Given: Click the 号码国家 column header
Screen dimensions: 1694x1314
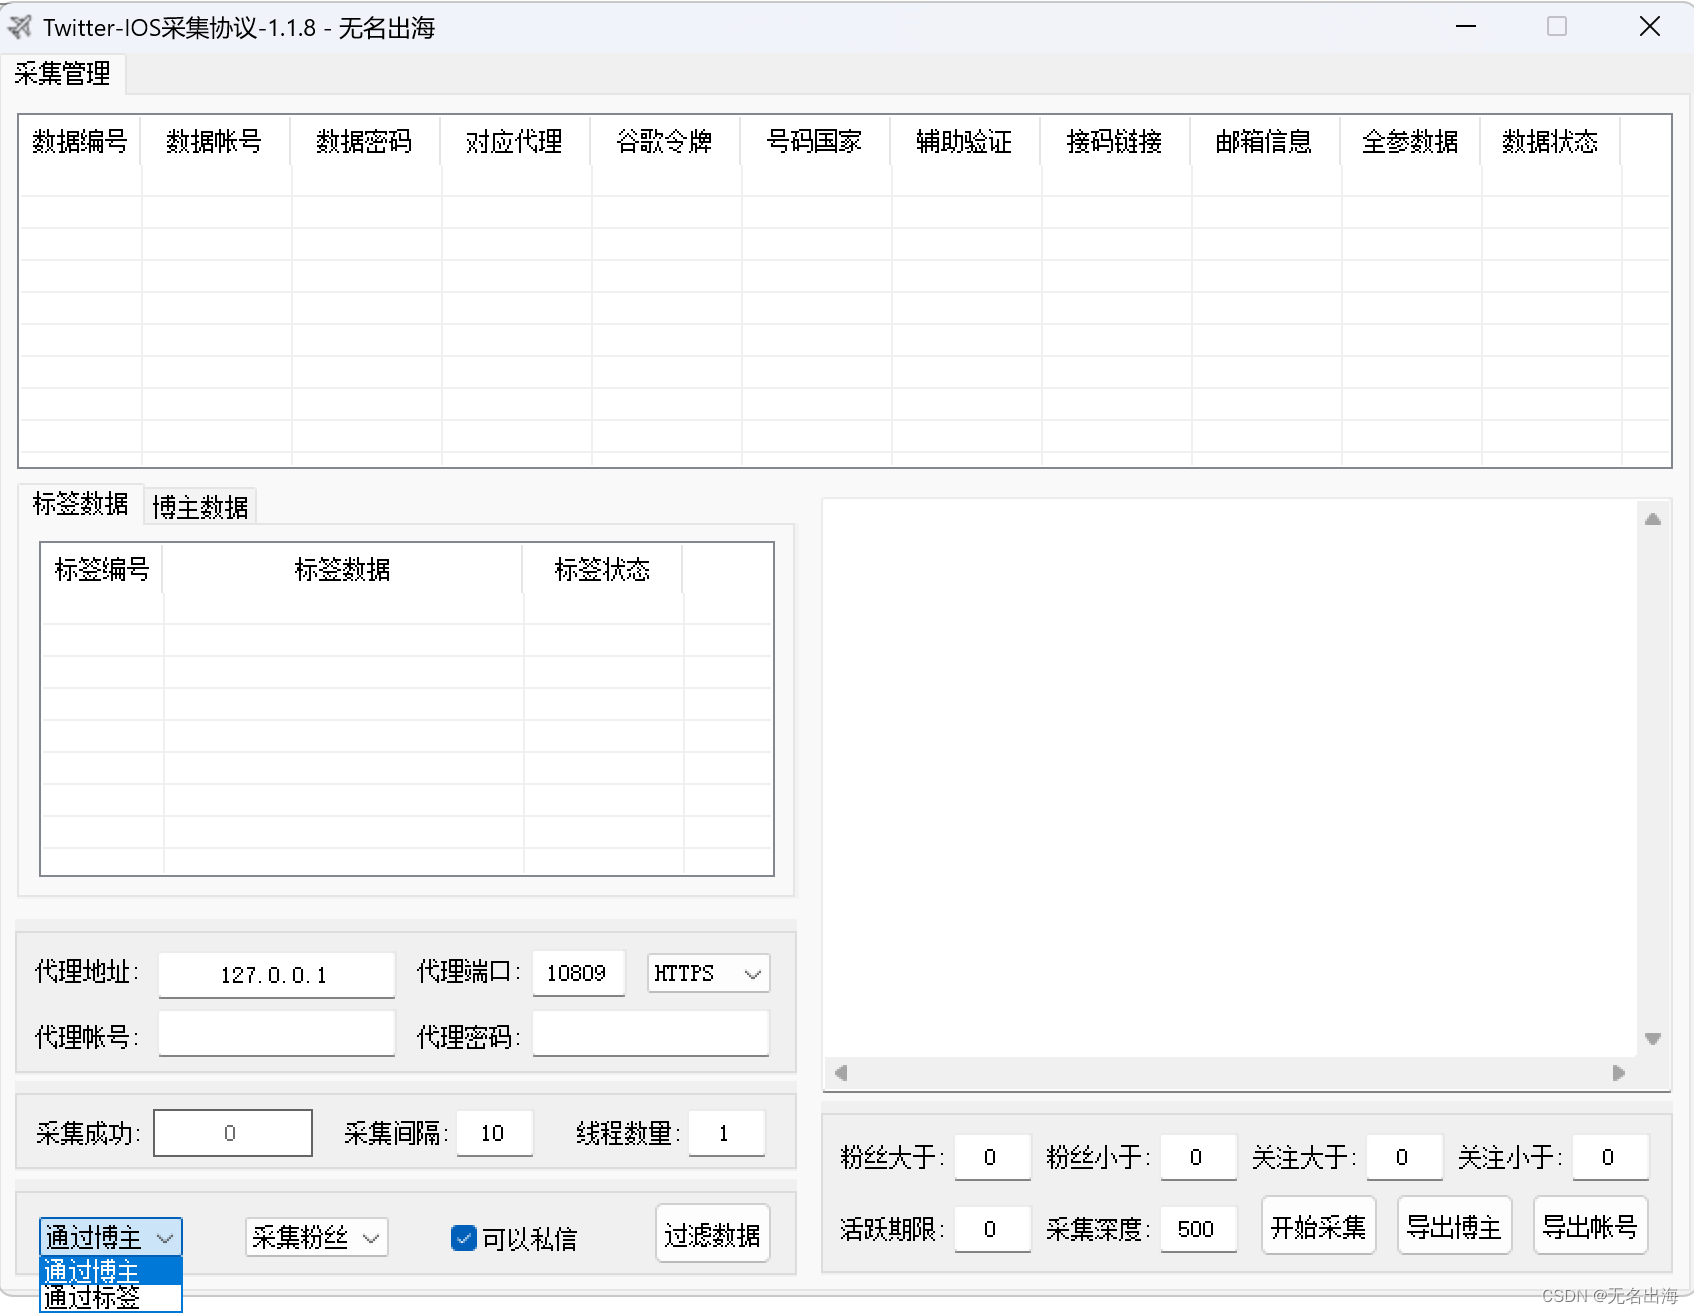Looking at the screenshot, I should (x=815, y=142).
